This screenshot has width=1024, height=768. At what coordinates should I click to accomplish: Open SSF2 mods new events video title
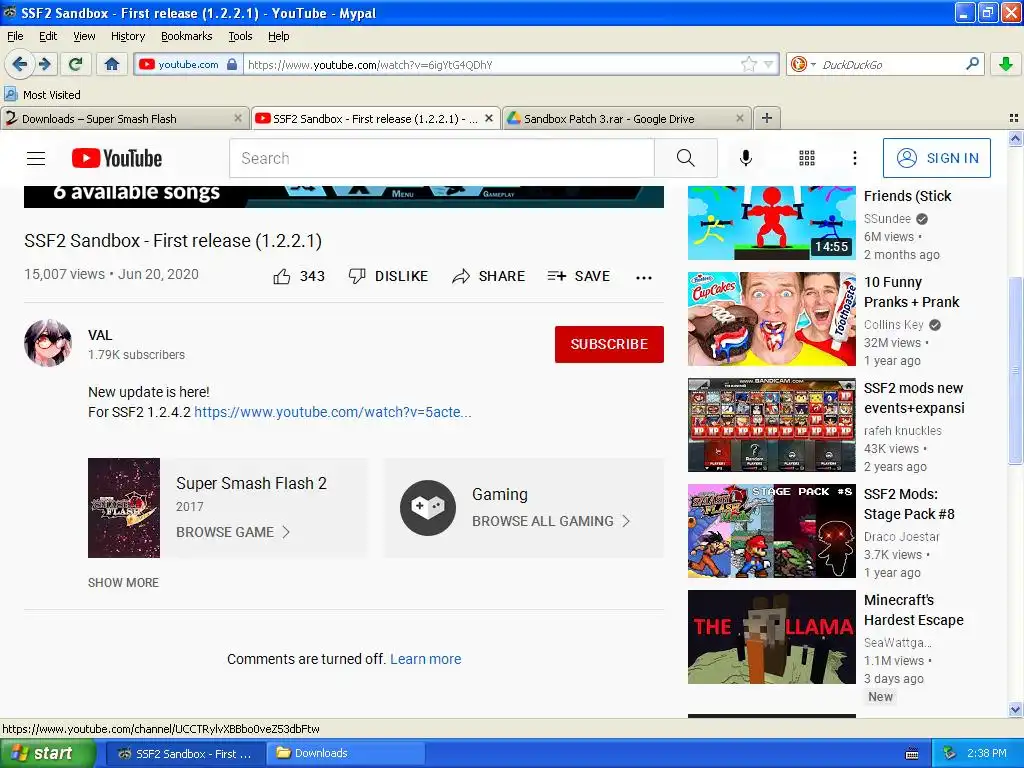pyautogui.click(x=914, y=398)
